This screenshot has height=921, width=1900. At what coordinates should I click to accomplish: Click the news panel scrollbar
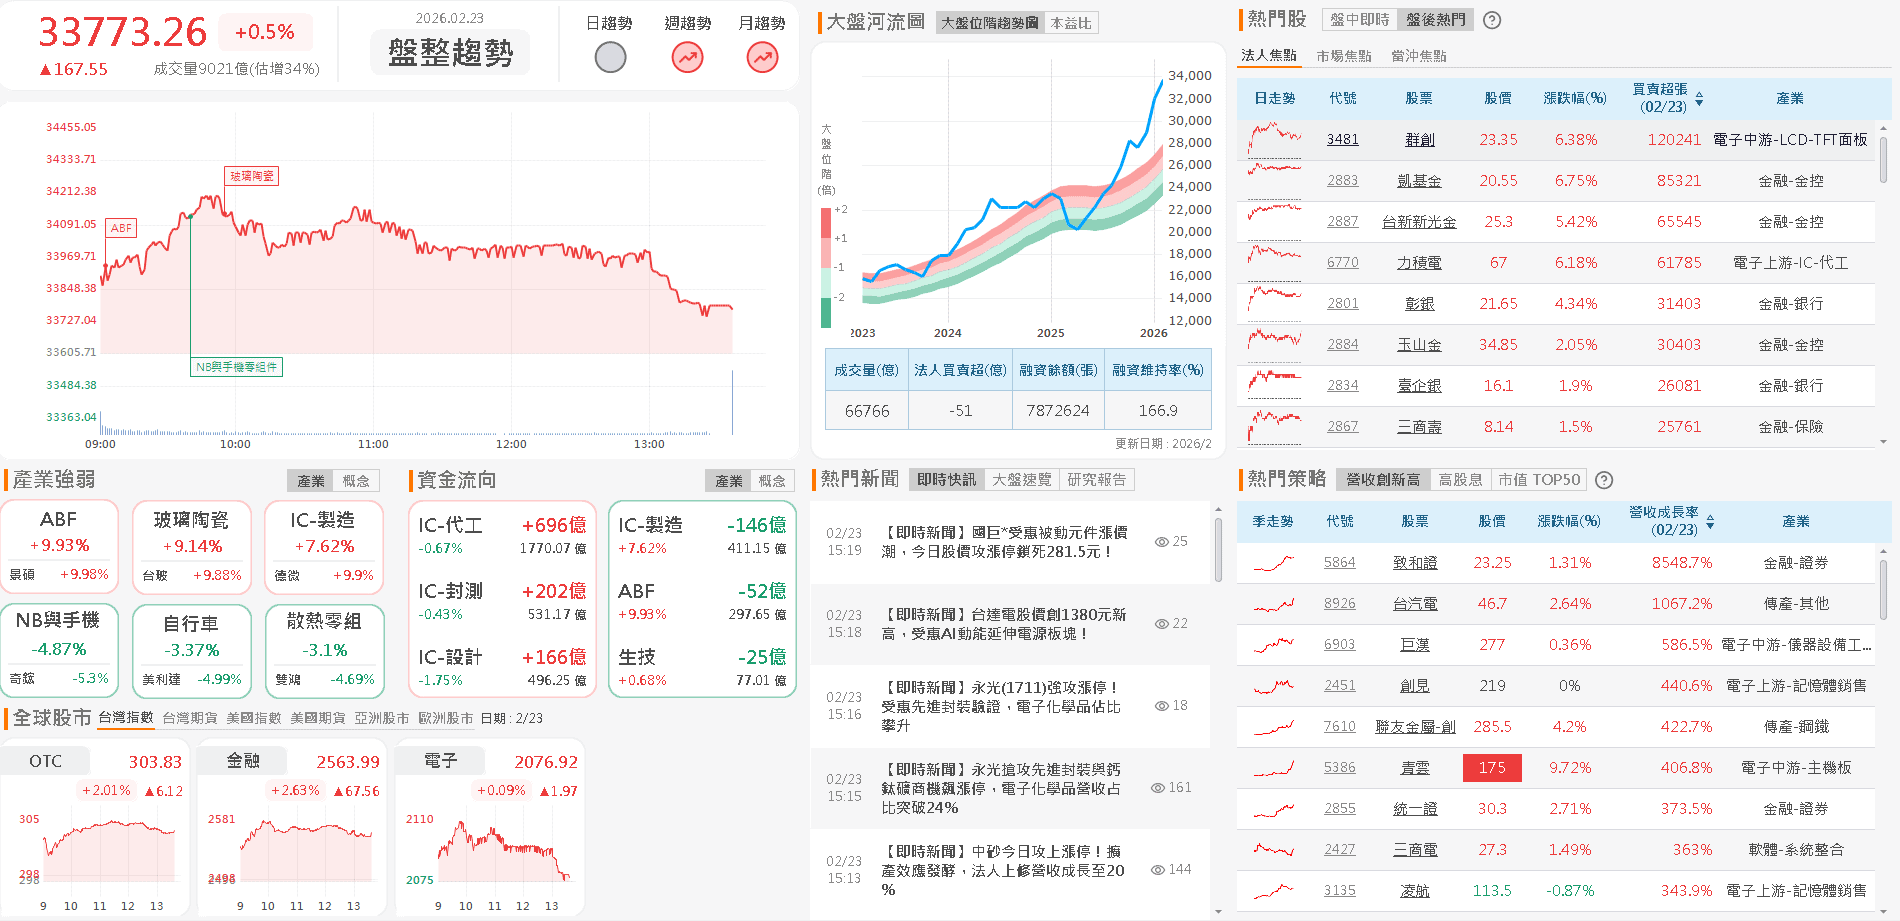[1218, 548]
